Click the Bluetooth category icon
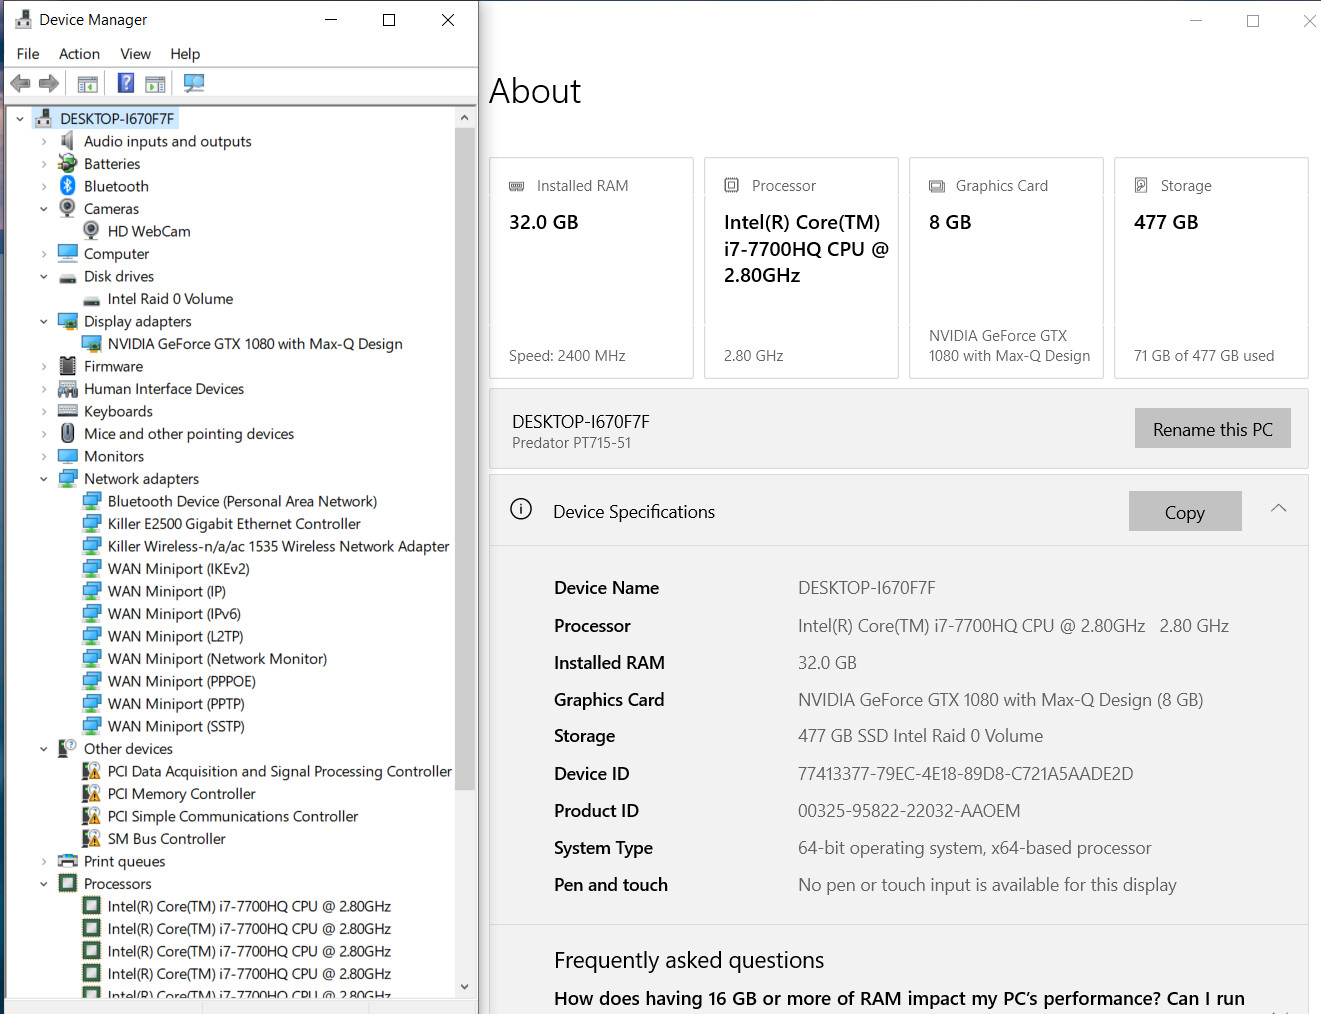The width and height of the screenshot is (1321, 1014). [67, 186]
